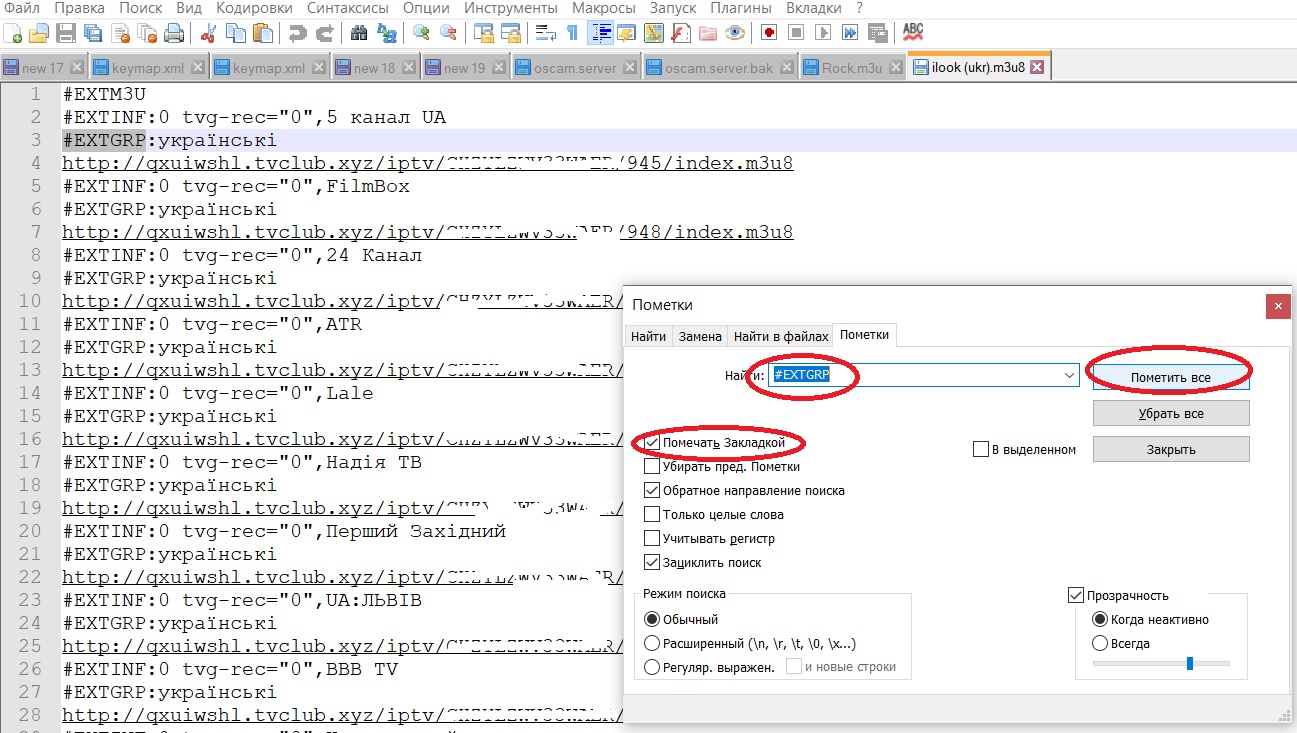The image size is (1297, 733).
Task: Enable the Убирать пред. Пометки checkbox
Action: (x=653, y=466)
